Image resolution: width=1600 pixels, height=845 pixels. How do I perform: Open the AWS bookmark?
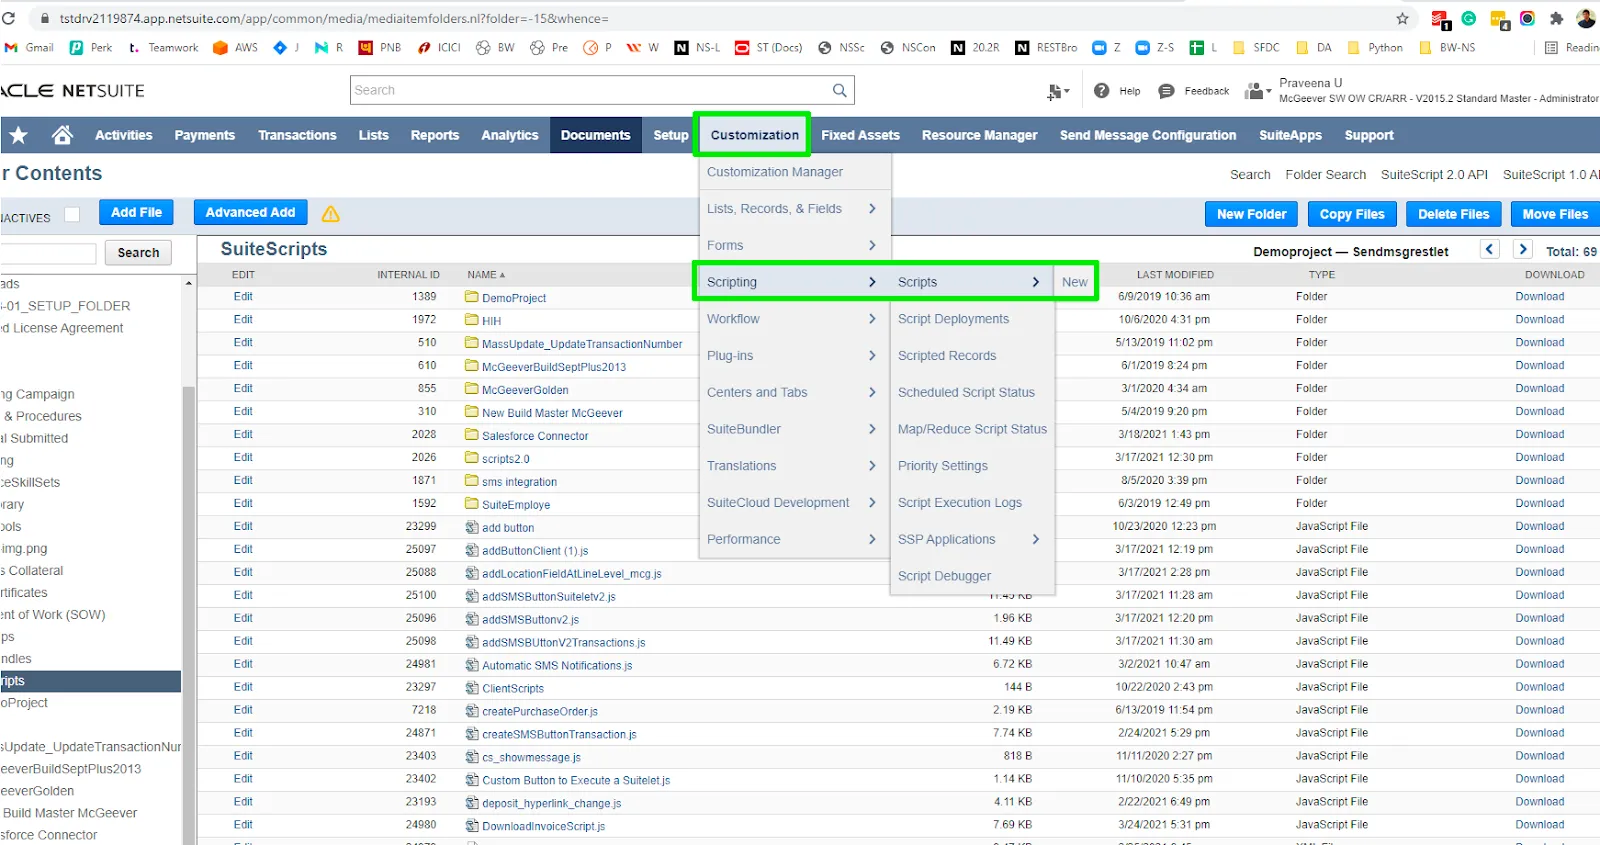pos(235,47)
